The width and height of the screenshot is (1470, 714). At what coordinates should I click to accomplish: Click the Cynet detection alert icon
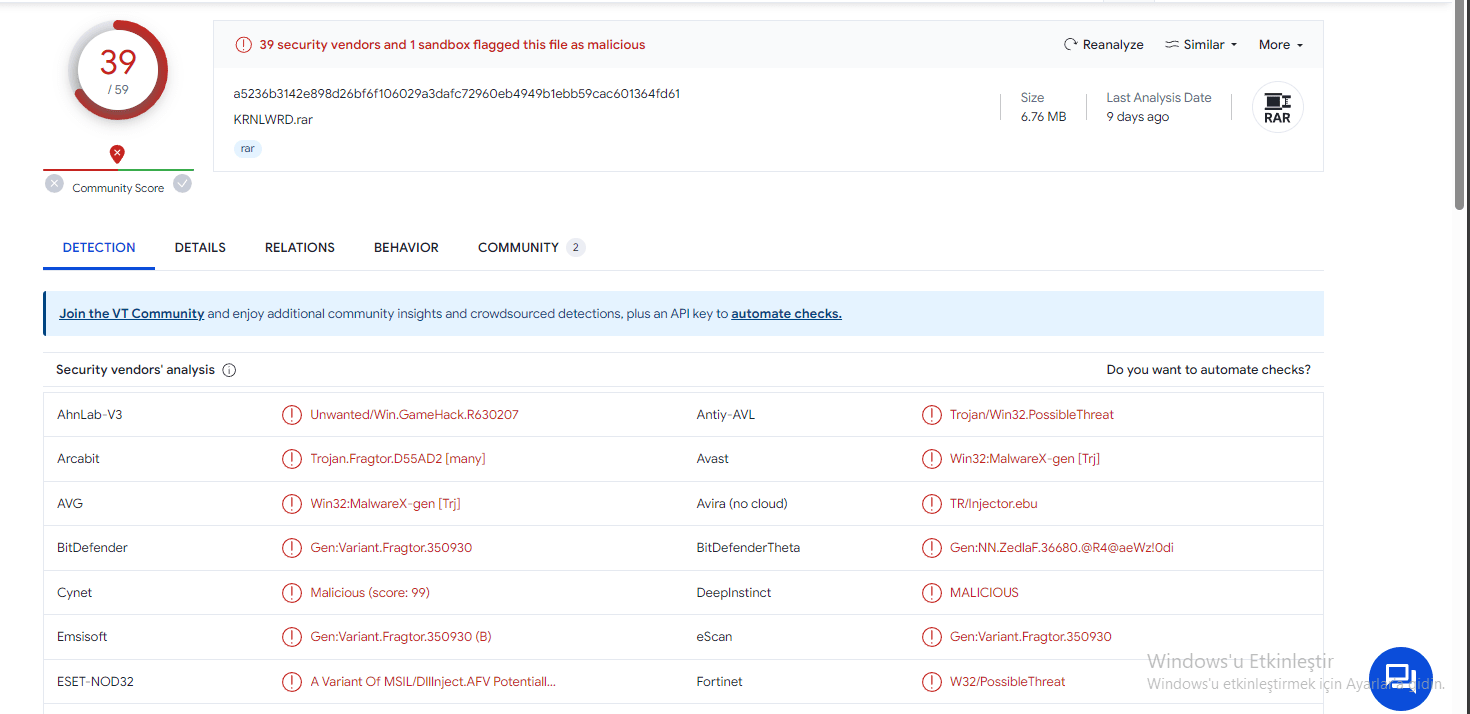pos(291,593)
